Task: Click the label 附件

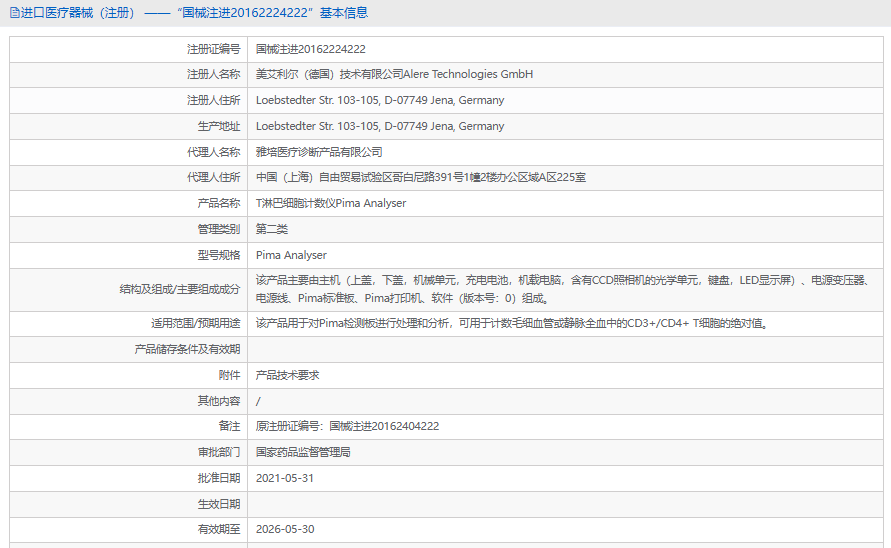Action: 230,375
